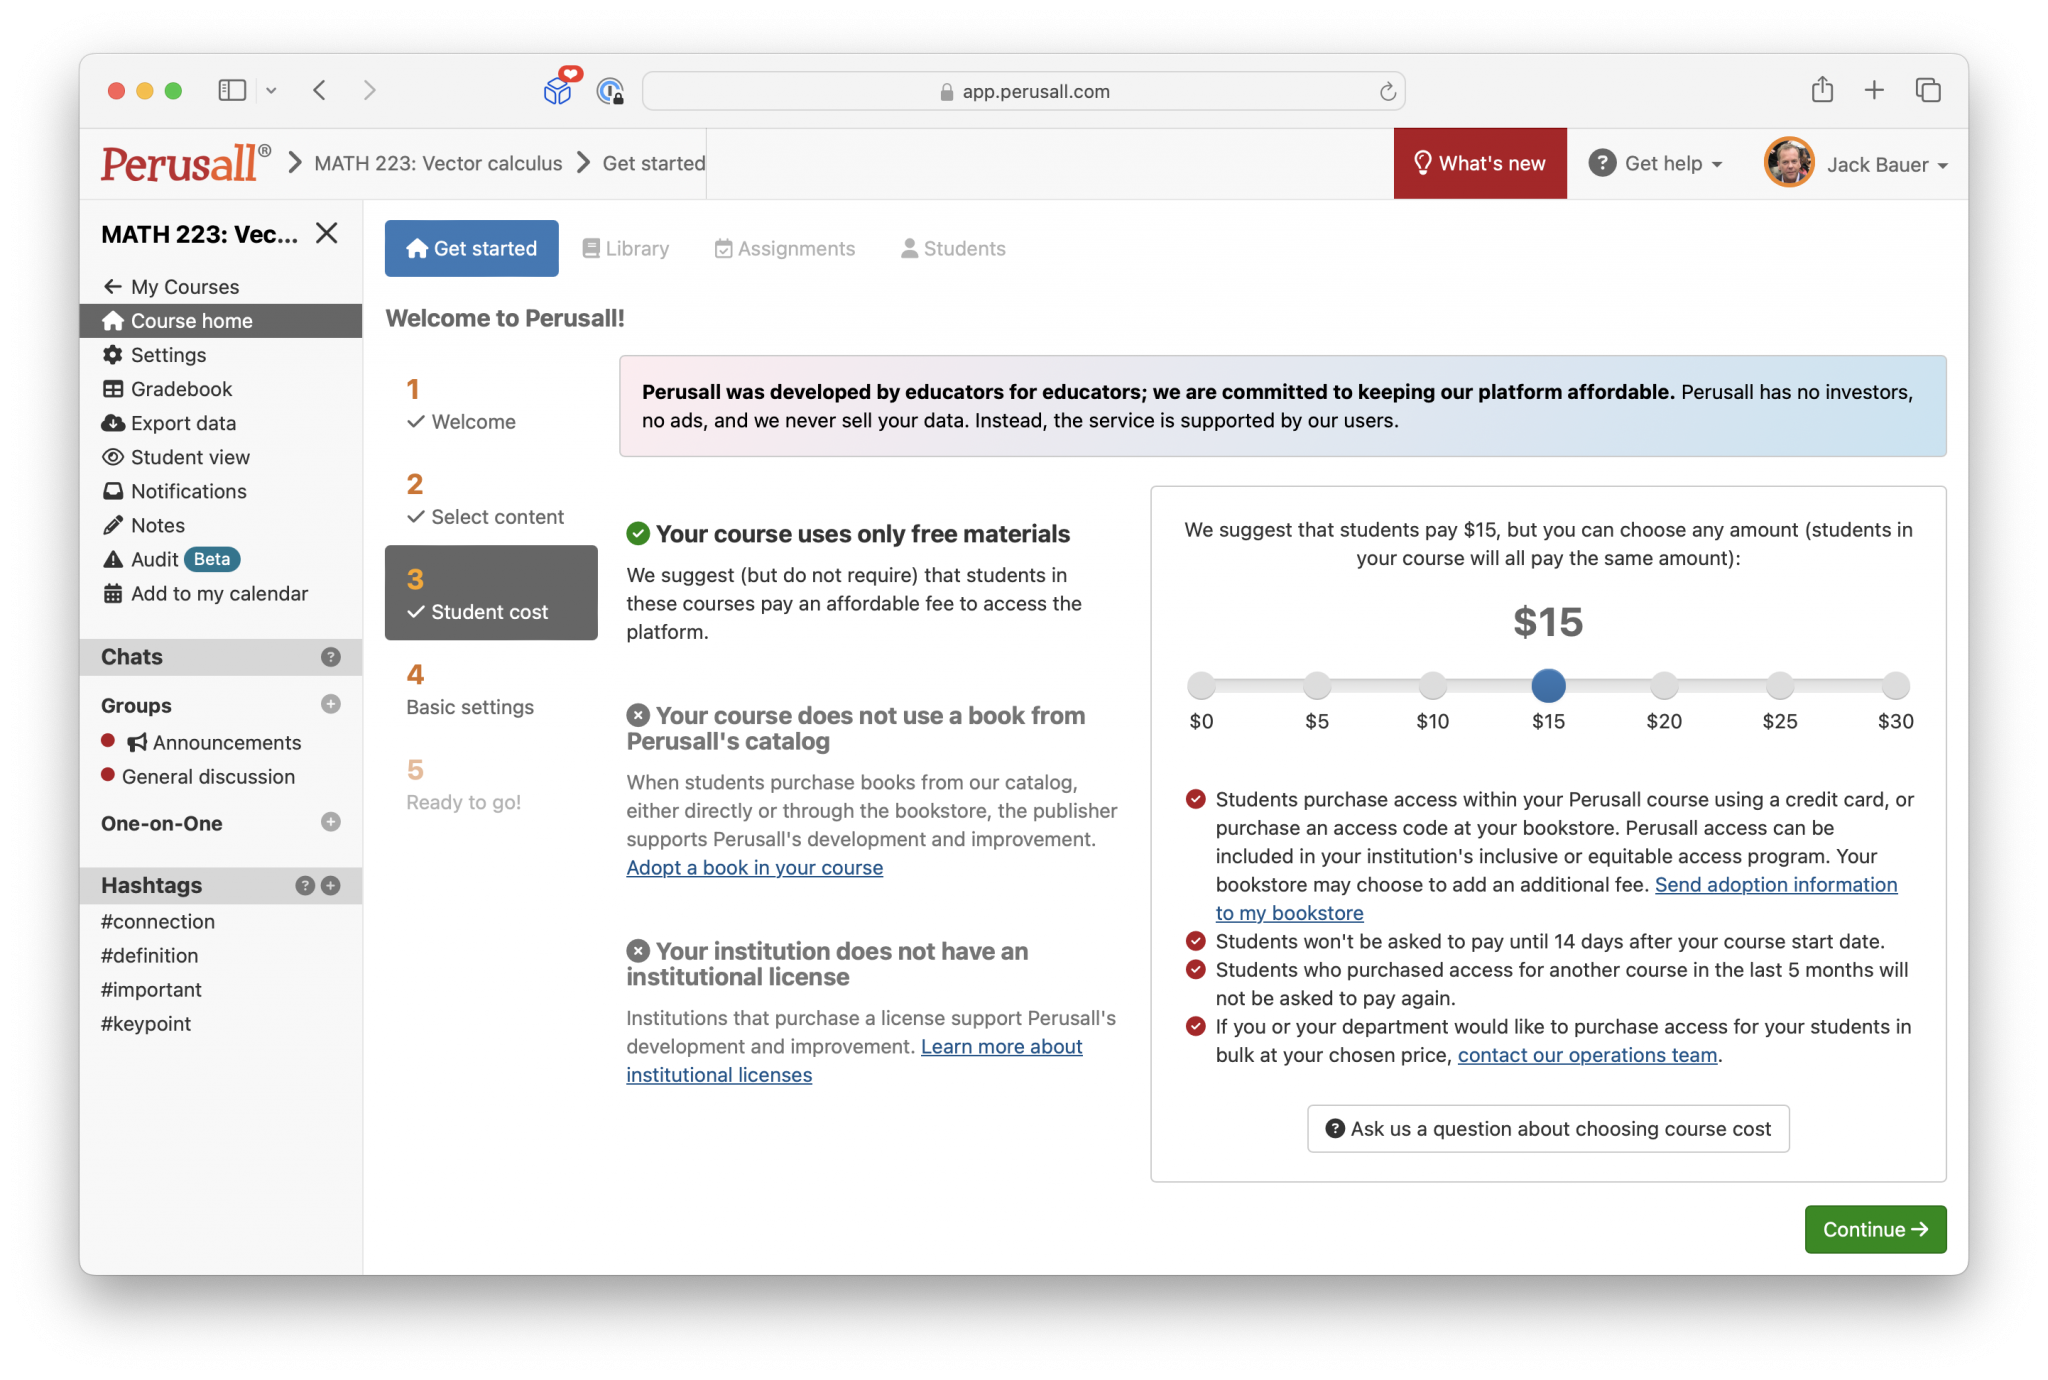Open the Get help dropdown
This screenshot has width=2048, height=1380.
(1656, 163)
